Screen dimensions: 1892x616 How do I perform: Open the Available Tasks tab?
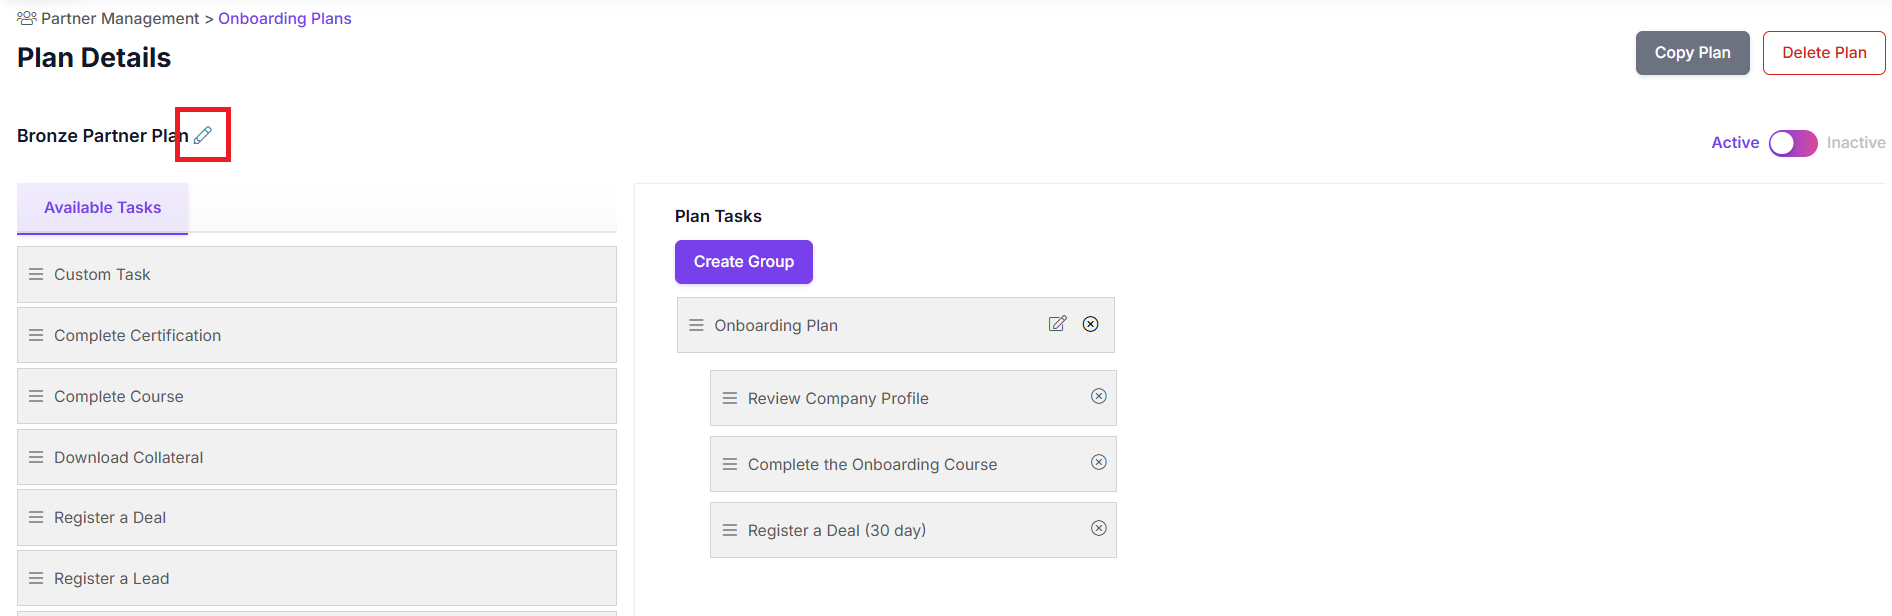pos(103,208)
